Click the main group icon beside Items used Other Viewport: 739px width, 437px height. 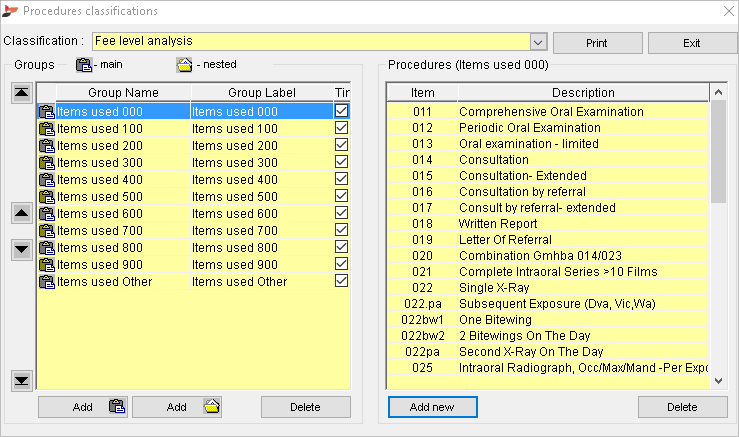click(47, 281)
